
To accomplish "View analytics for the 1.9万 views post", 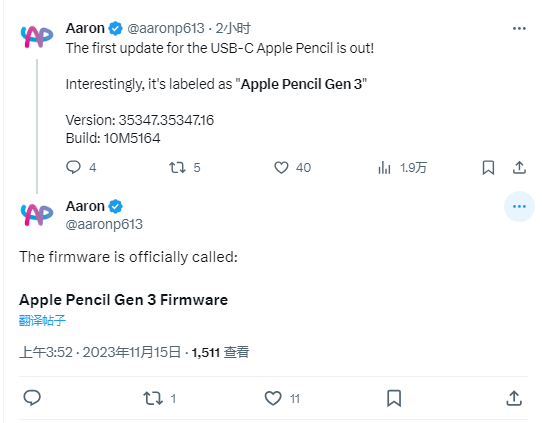I will click(384, 168).
